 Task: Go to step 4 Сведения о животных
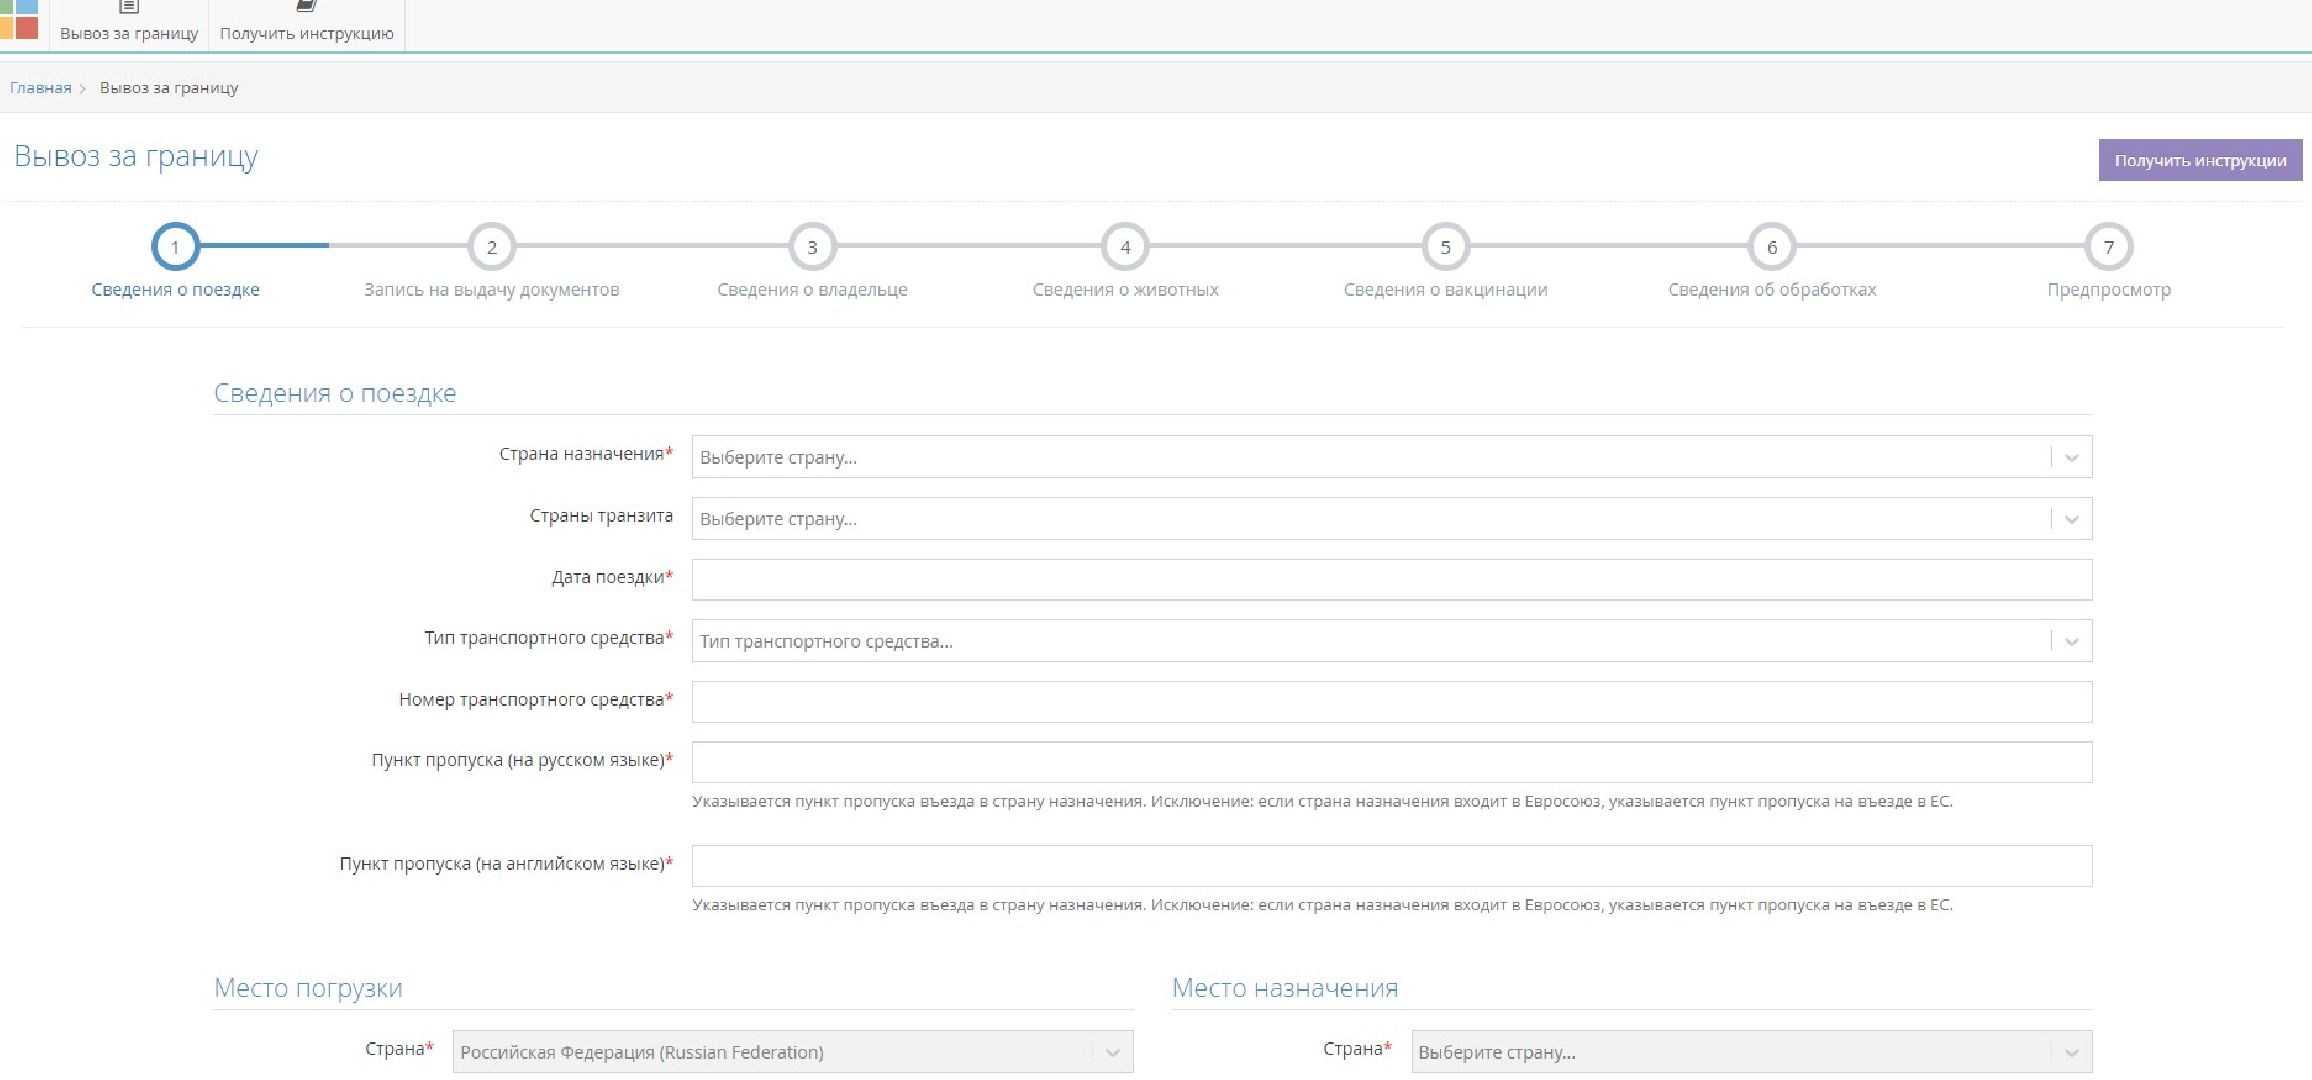click(1125, 246)
